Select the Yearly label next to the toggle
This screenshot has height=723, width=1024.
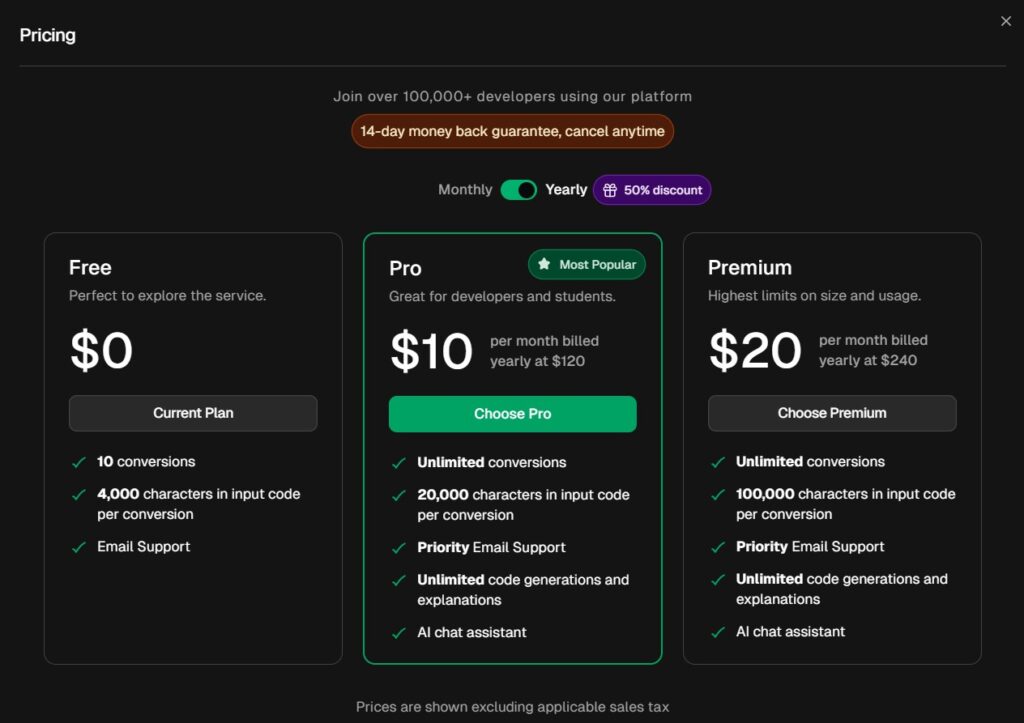pos(566,189)
